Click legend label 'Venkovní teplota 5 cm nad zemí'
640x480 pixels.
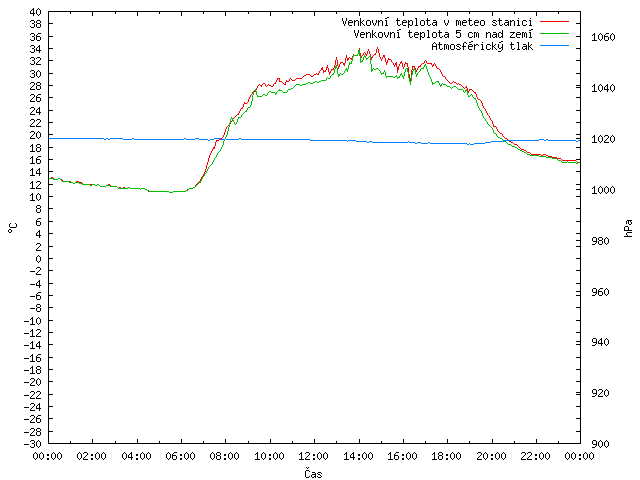pos(443,34)
